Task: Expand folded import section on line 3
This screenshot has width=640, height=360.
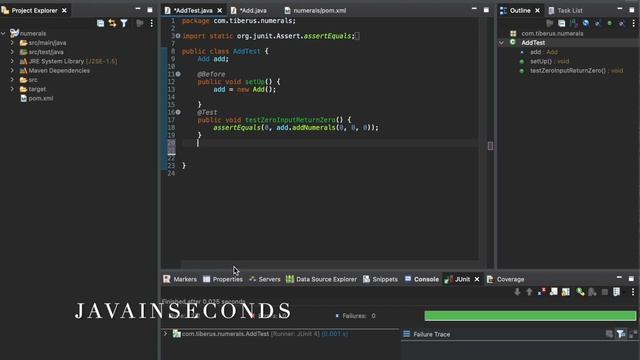Action: point(178,36)
